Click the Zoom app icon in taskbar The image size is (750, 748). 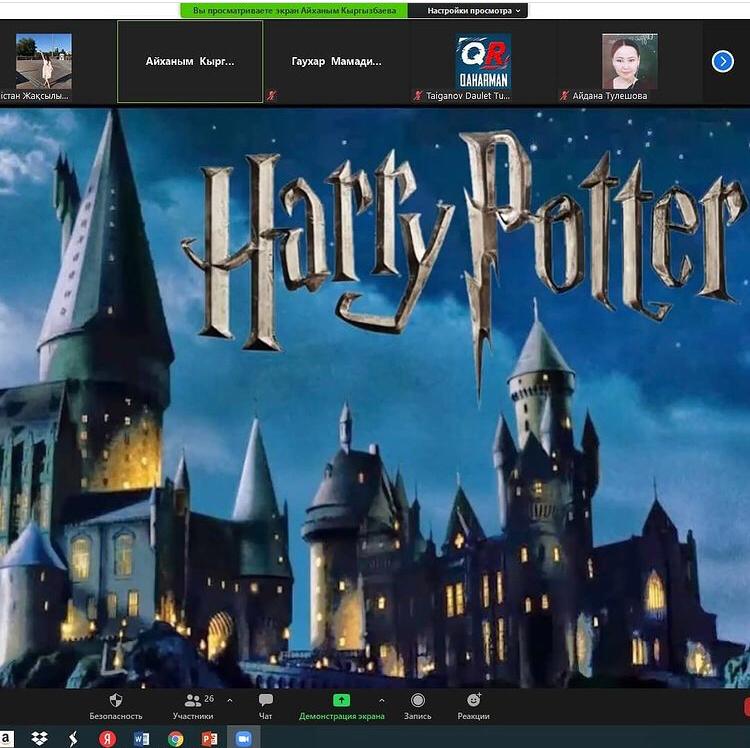coord(243,738)
